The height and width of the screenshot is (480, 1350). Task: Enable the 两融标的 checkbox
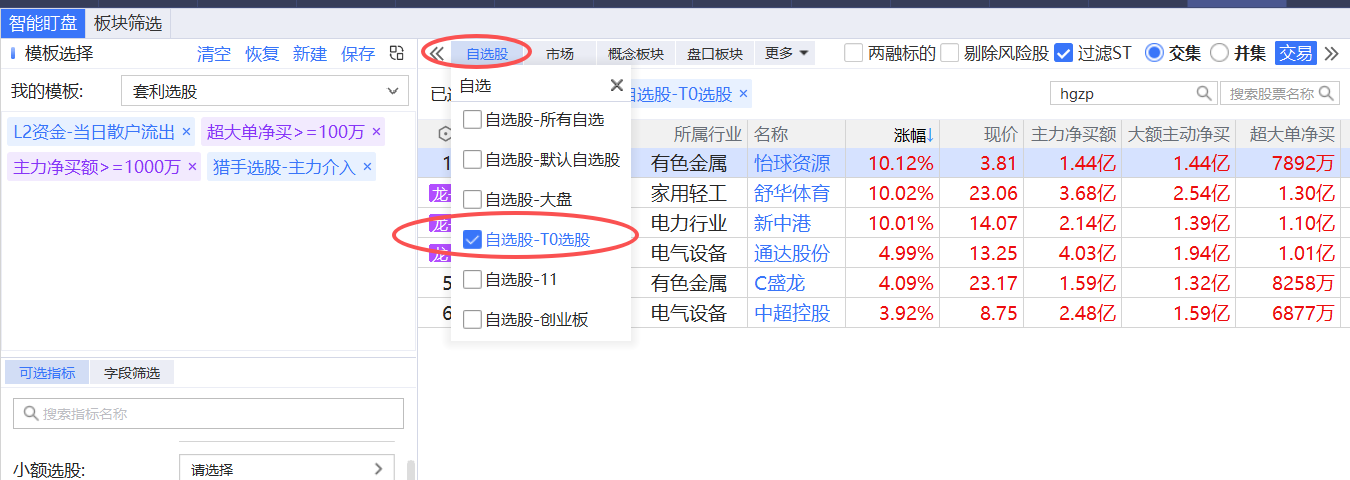coord(853,53)
